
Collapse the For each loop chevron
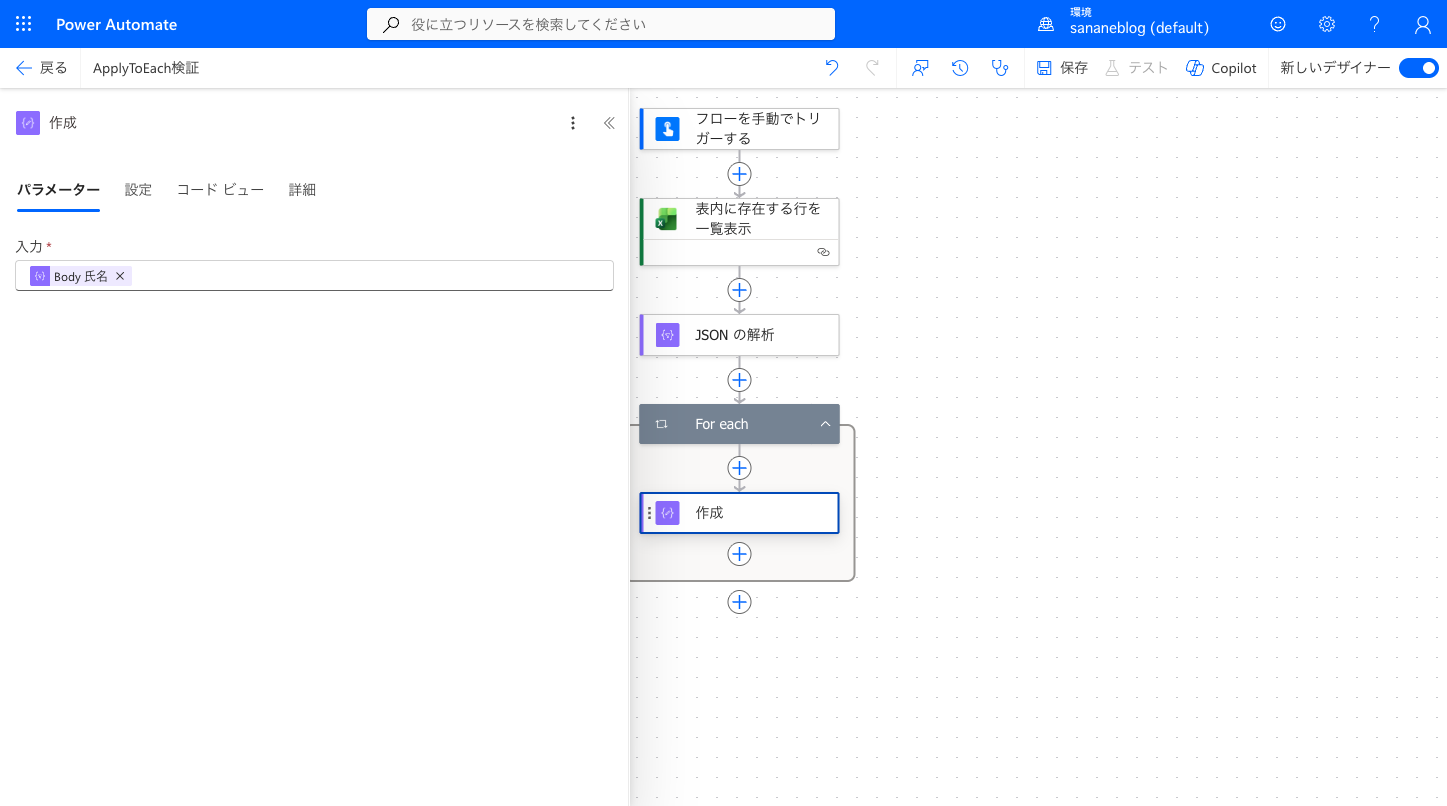coord(825,424)
